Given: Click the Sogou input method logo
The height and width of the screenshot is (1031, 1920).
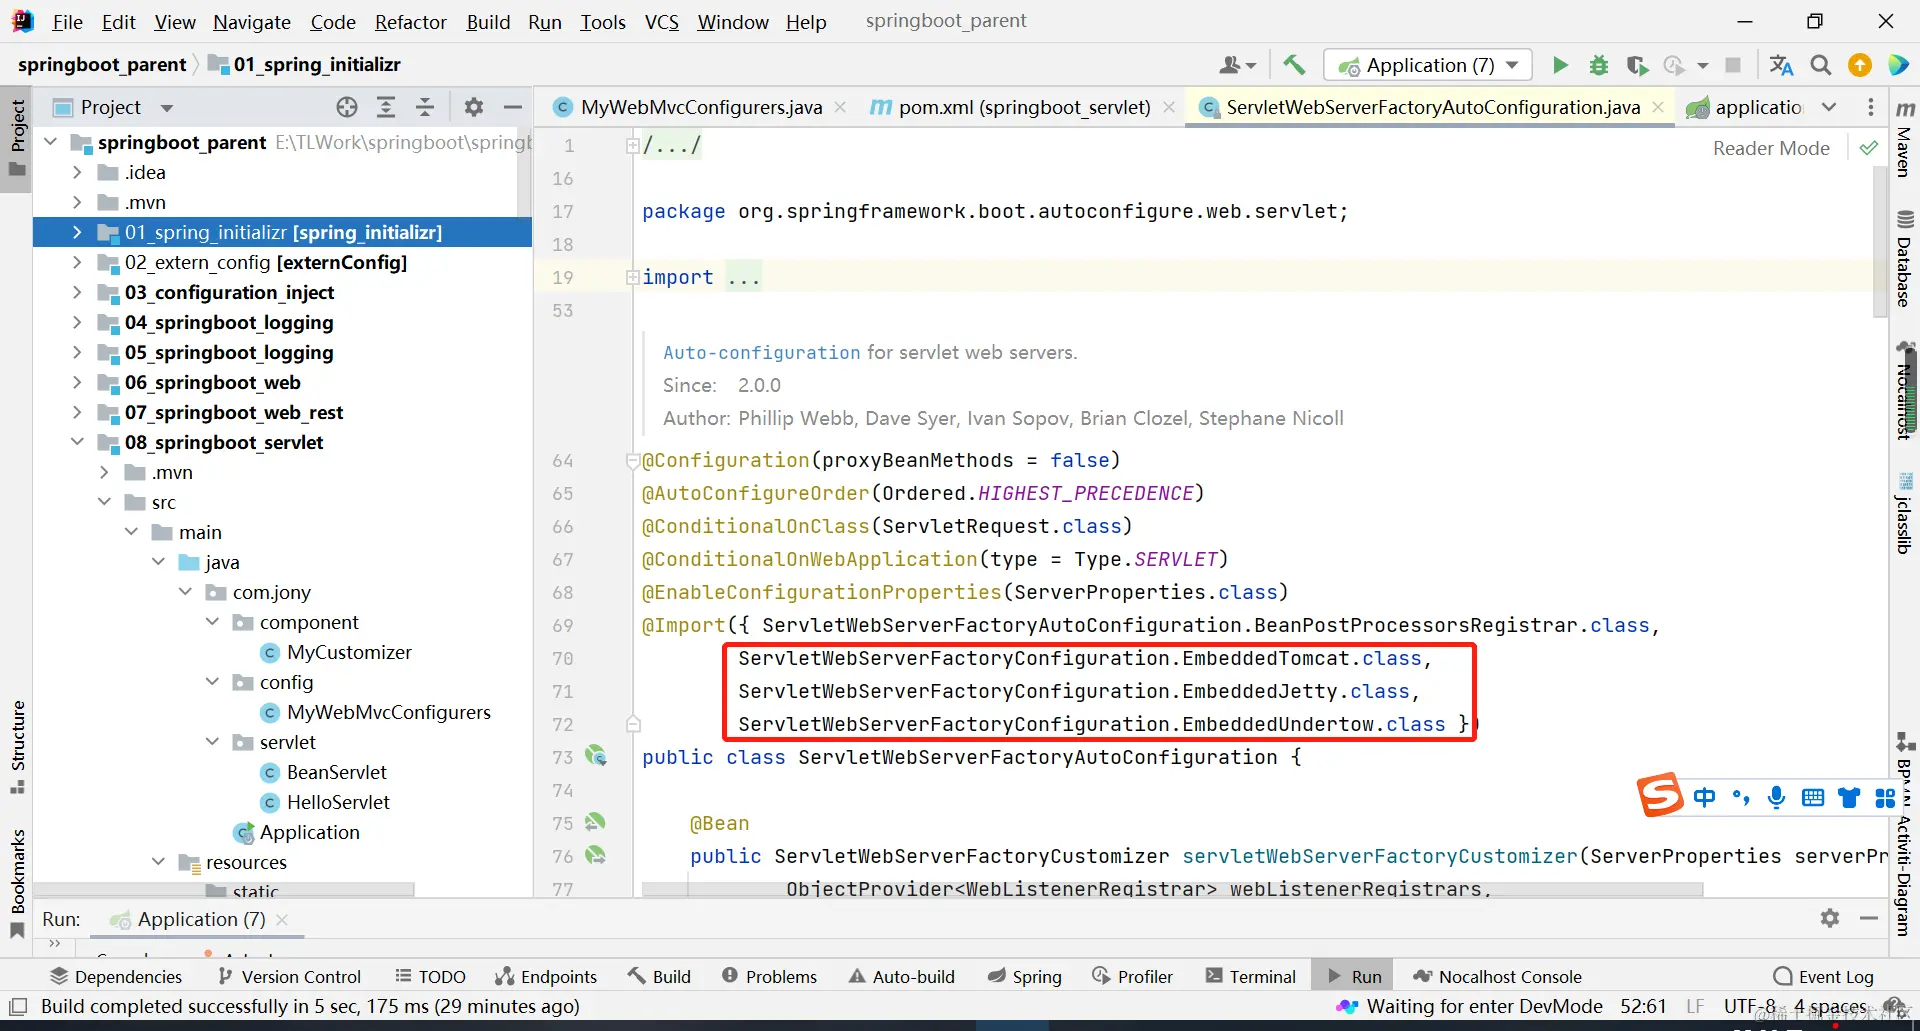Looking at the screenshot, I should point(1660,796).
